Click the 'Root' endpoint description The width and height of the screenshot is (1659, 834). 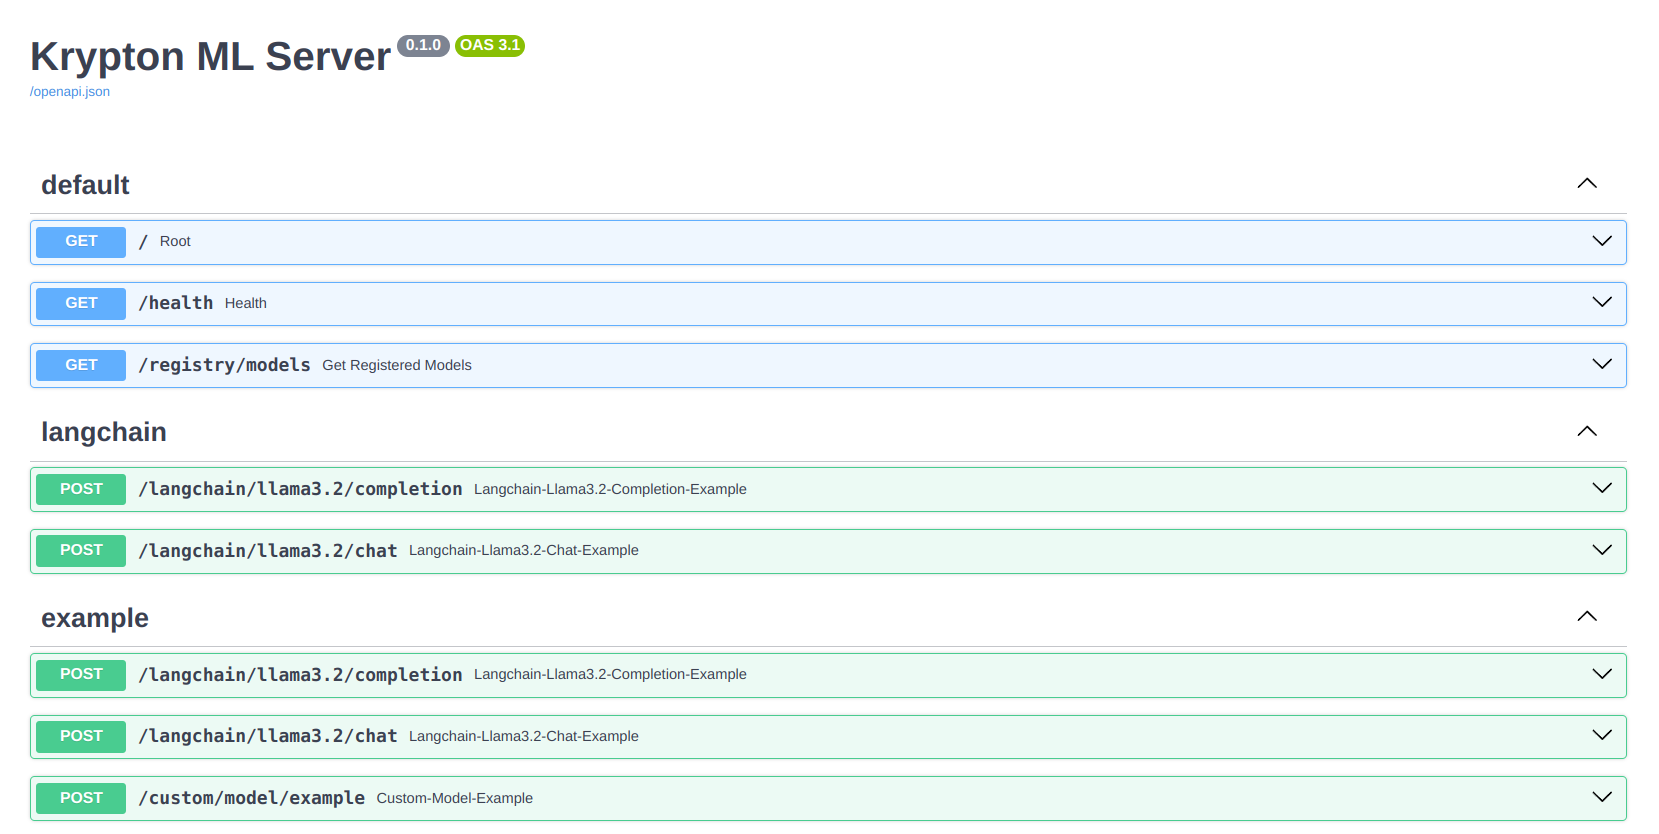(175, 242)
